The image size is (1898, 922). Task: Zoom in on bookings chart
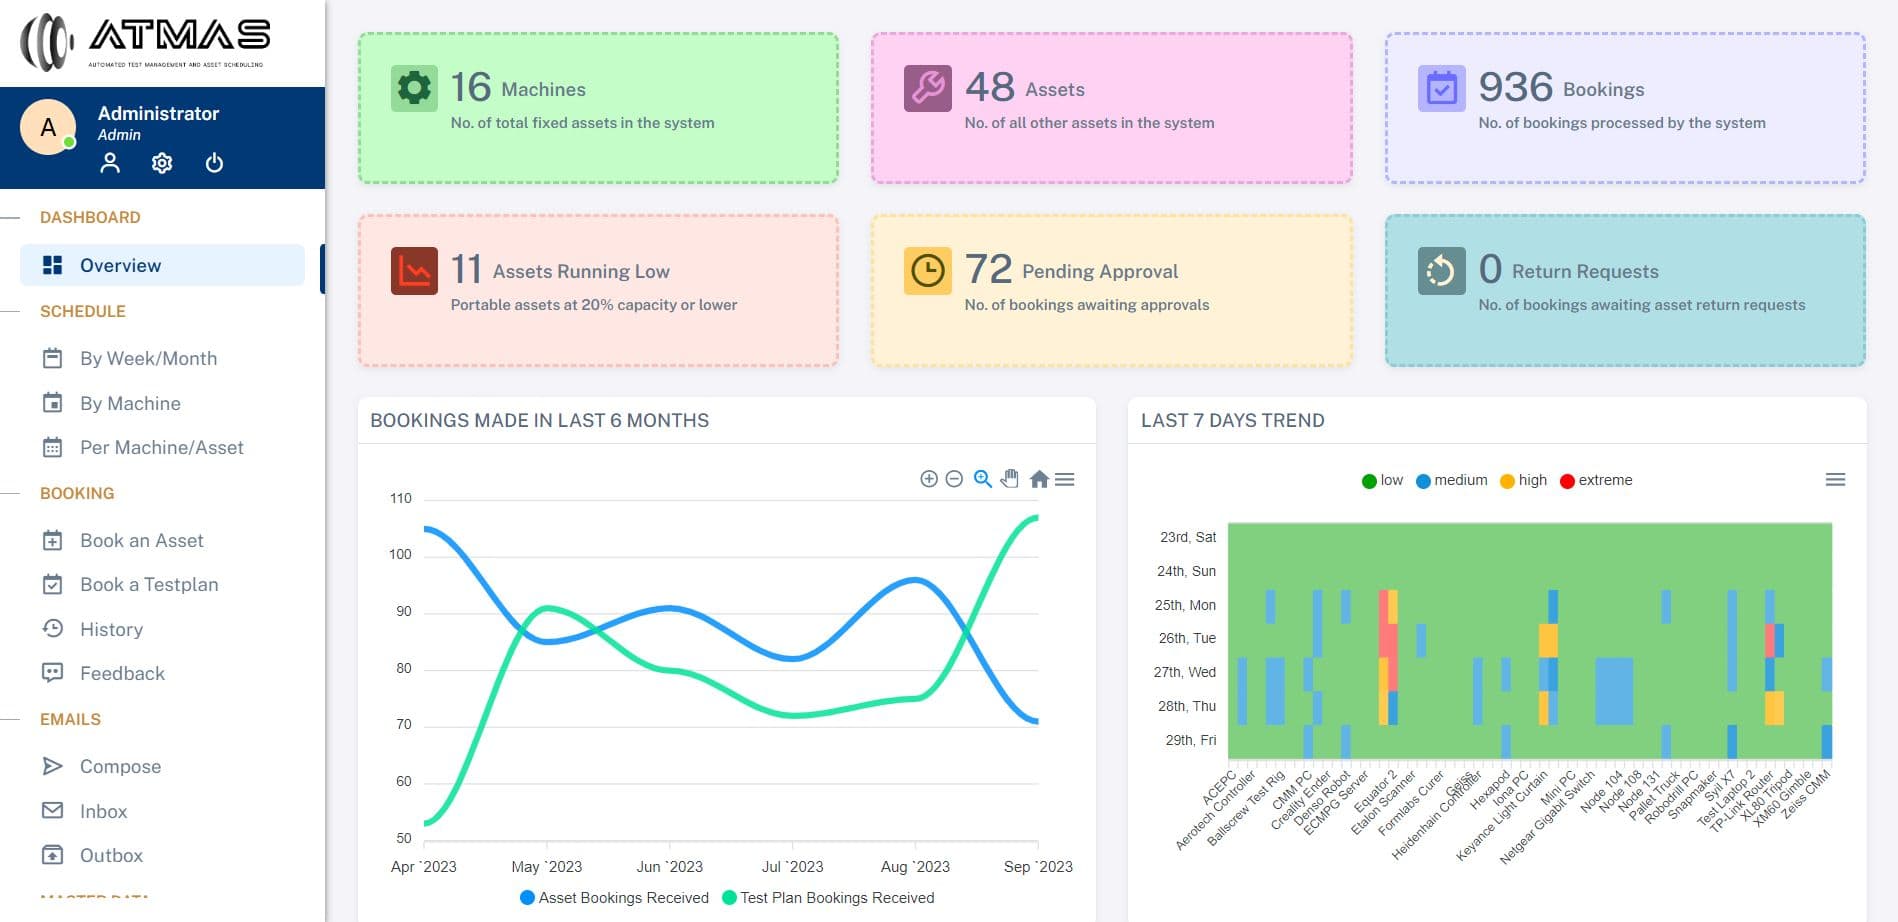pos(929,479)
